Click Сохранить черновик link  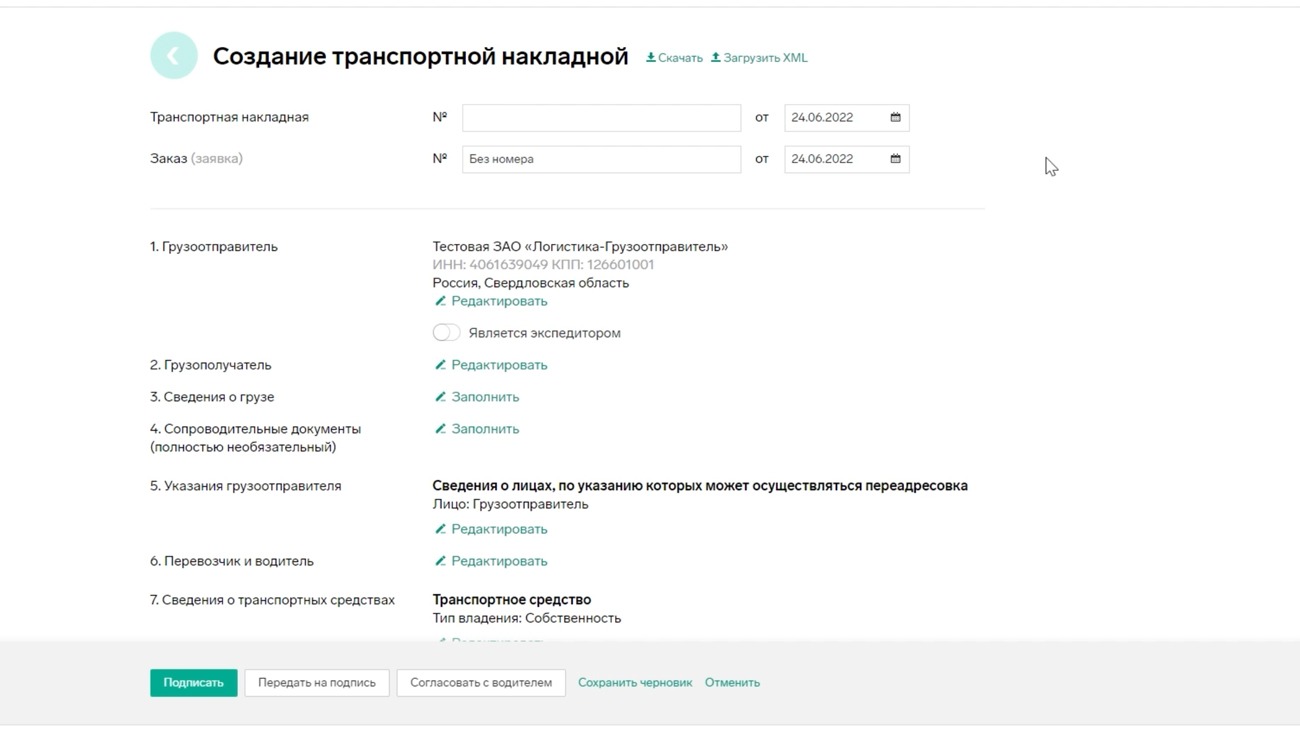(x=635, y=683)
